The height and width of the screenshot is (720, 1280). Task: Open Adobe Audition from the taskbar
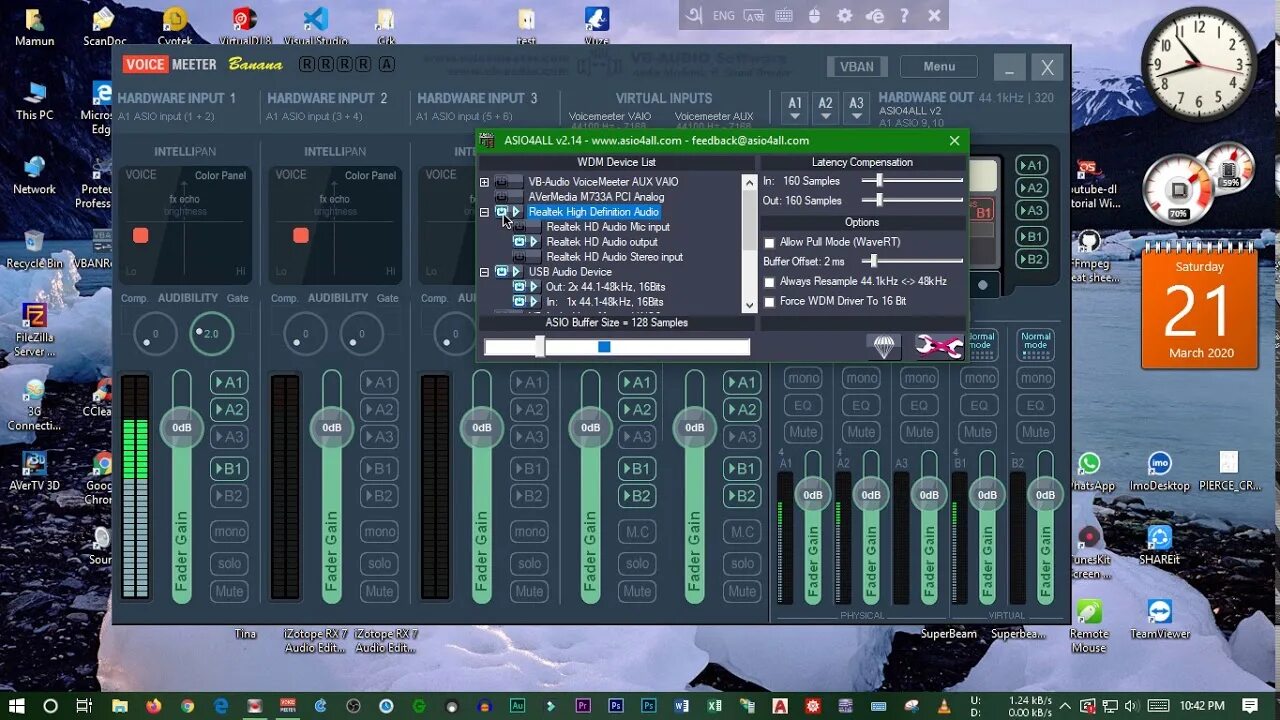pyautogui.click(x=517, y=705)
